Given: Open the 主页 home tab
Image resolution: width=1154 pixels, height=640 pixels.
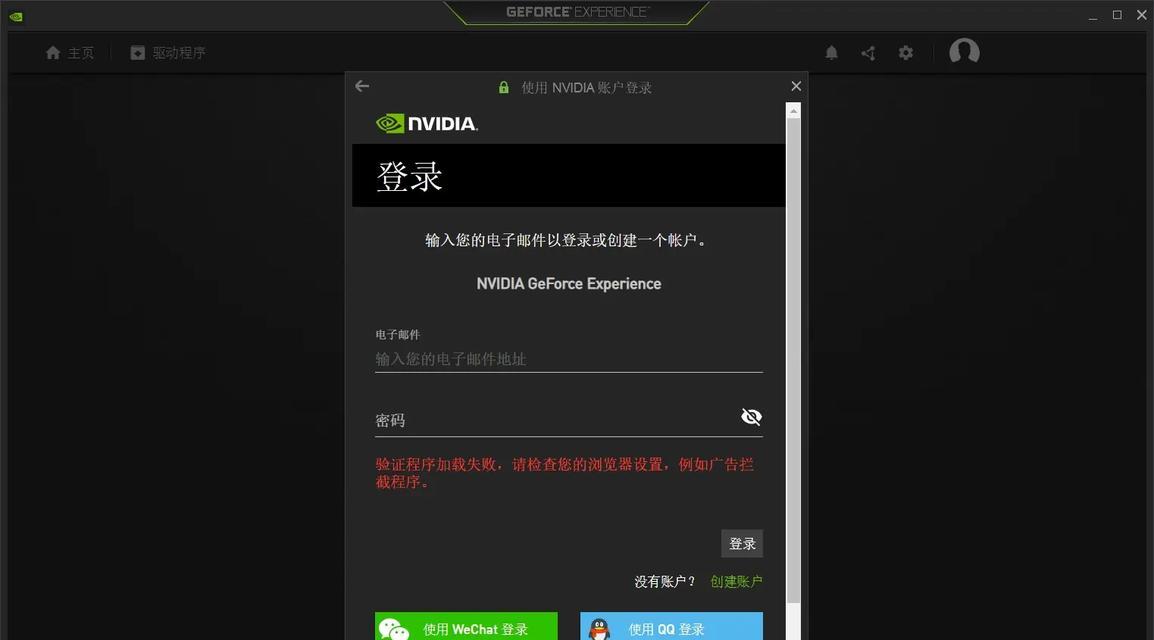Looking at the screenshot, I should tap(70, 53).
